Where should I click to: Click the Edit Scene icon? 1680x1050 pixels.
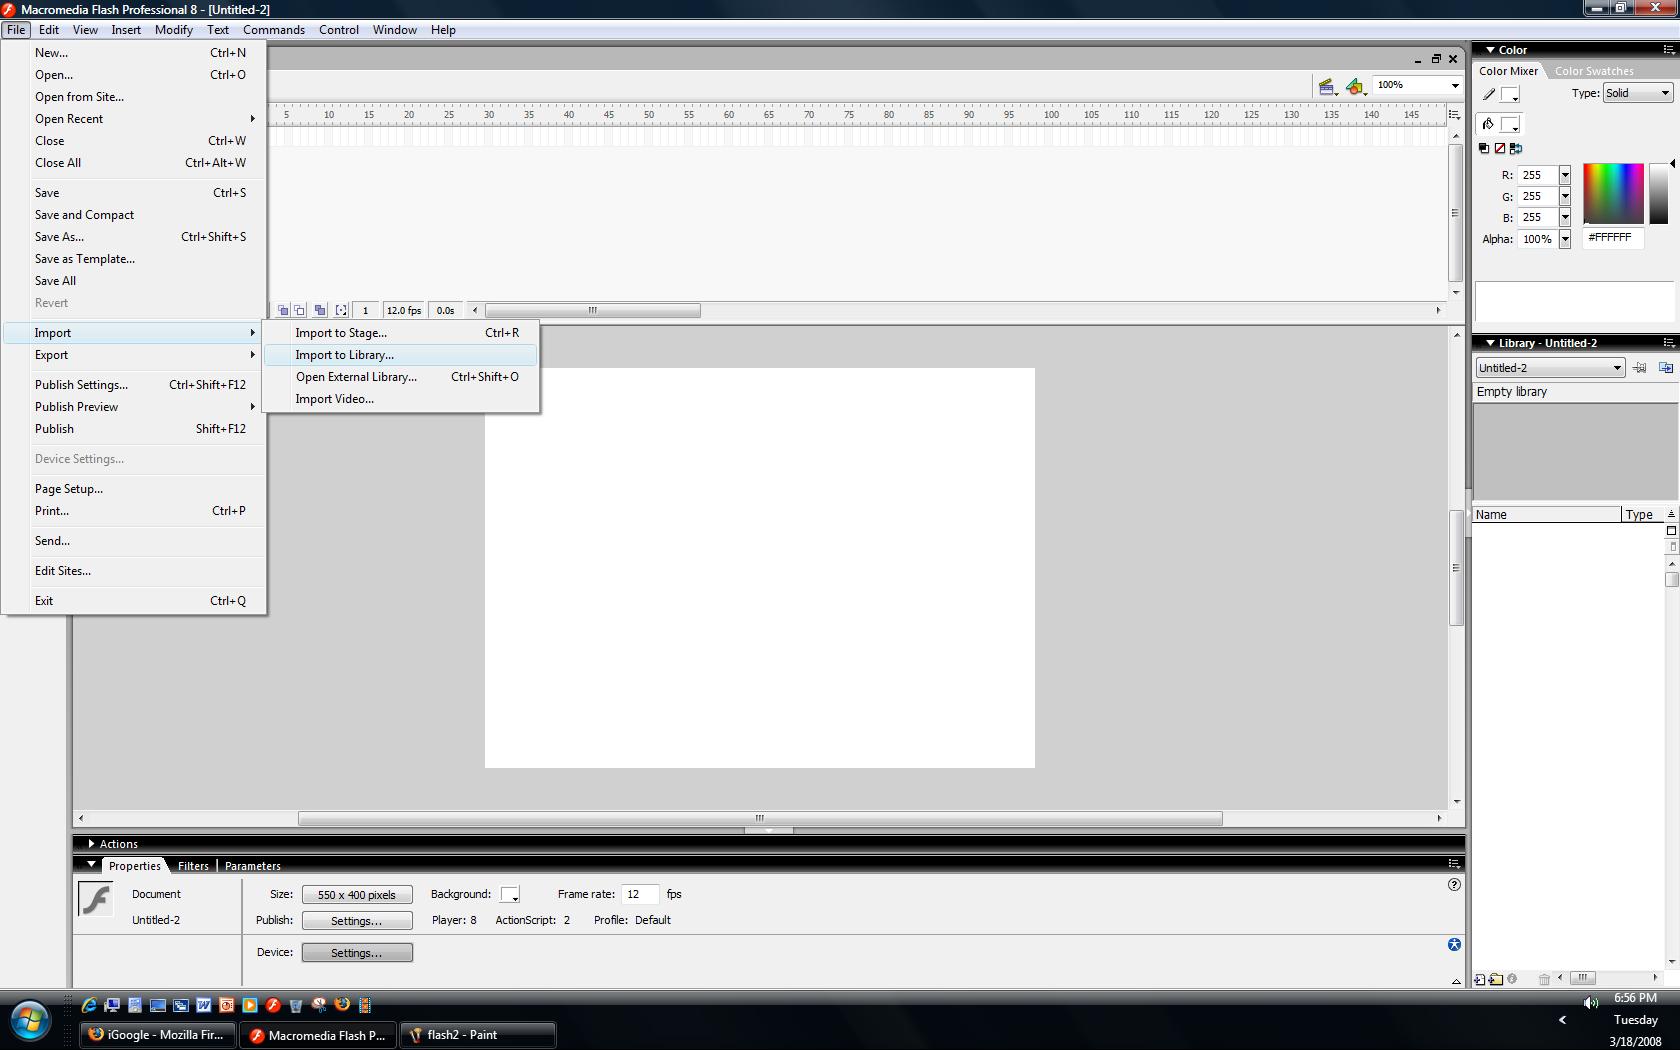(1327, 86)
